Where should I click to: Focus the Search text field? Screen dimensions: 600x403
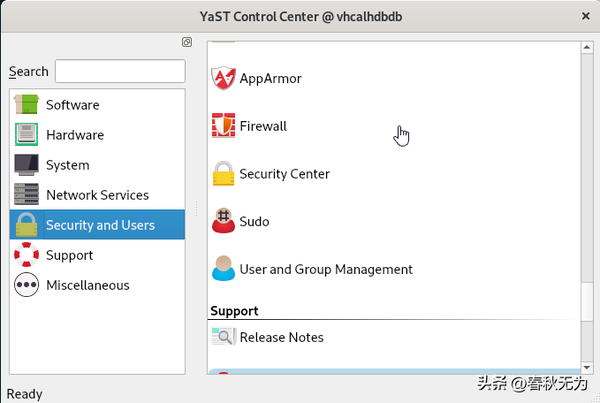pos(120,71)
